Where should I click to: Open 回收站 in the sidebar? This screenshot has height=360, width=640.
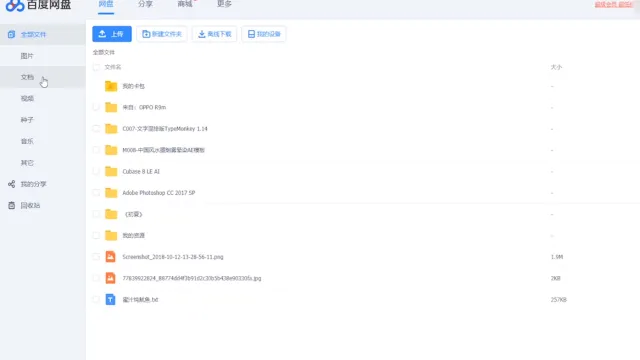coord(30,205)
